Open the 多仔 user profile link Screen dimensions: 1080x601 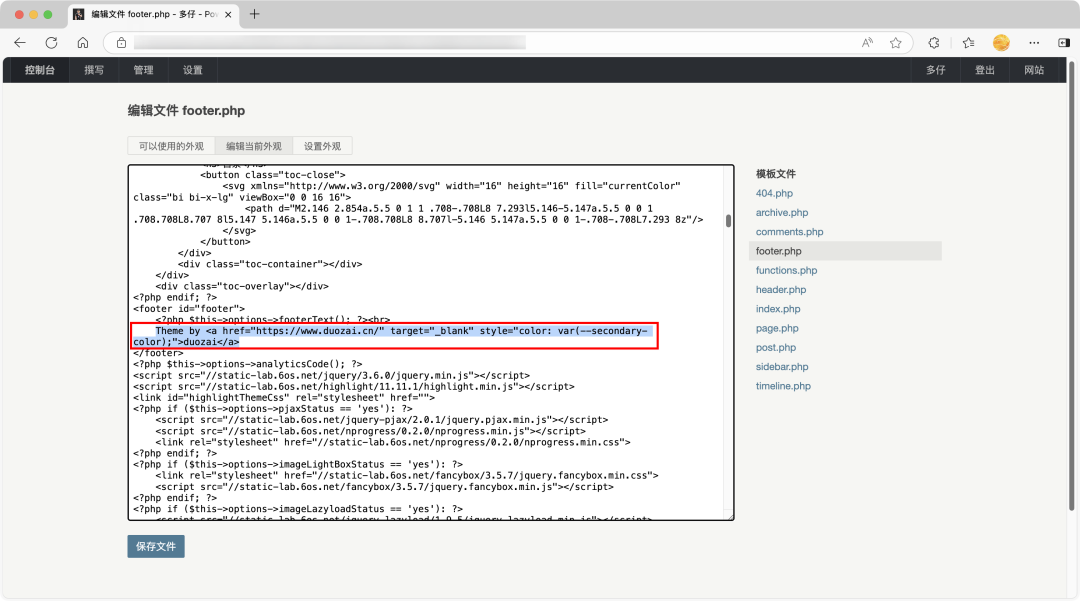(935, 70)
